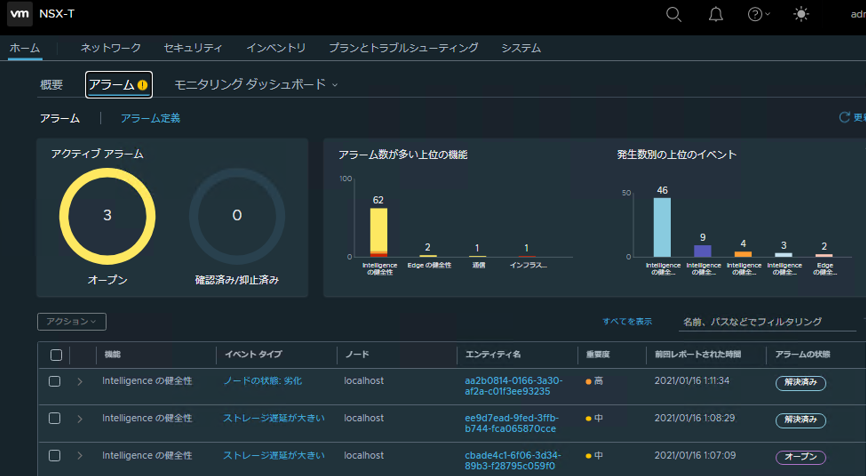Viewport: 866px width, 476px height.
Task: Open entity aa2b0814-0166-3a30 link
Action: pos(514,386)
